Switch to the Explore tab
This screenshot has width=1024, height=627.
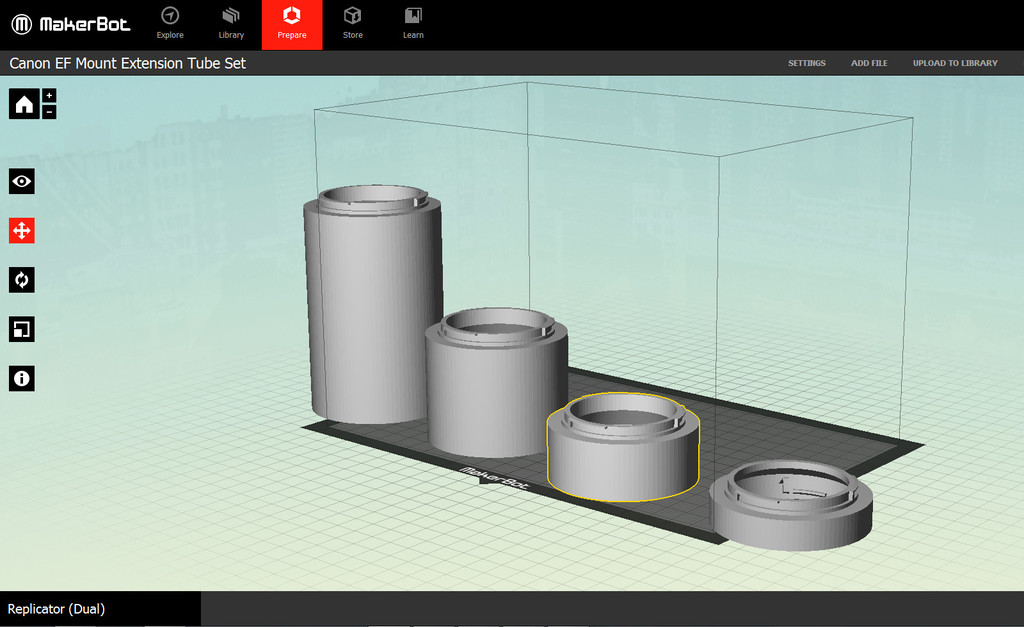(170, 24)
